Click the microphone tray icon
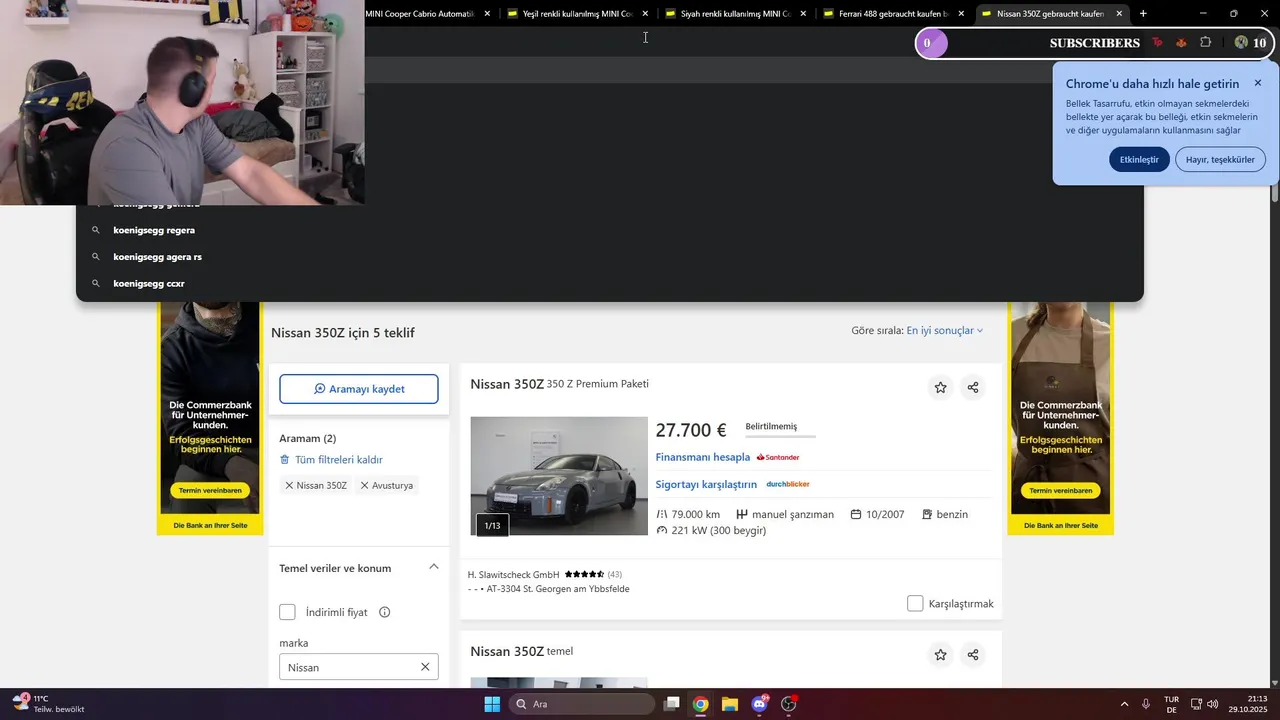Viewport: 1280px width, 720px height. (x=1145, y=704)
